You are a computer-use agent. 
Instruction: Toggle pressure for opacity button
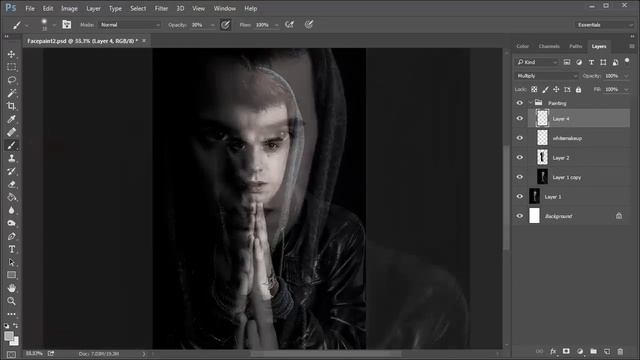click(x=225, y=25)
